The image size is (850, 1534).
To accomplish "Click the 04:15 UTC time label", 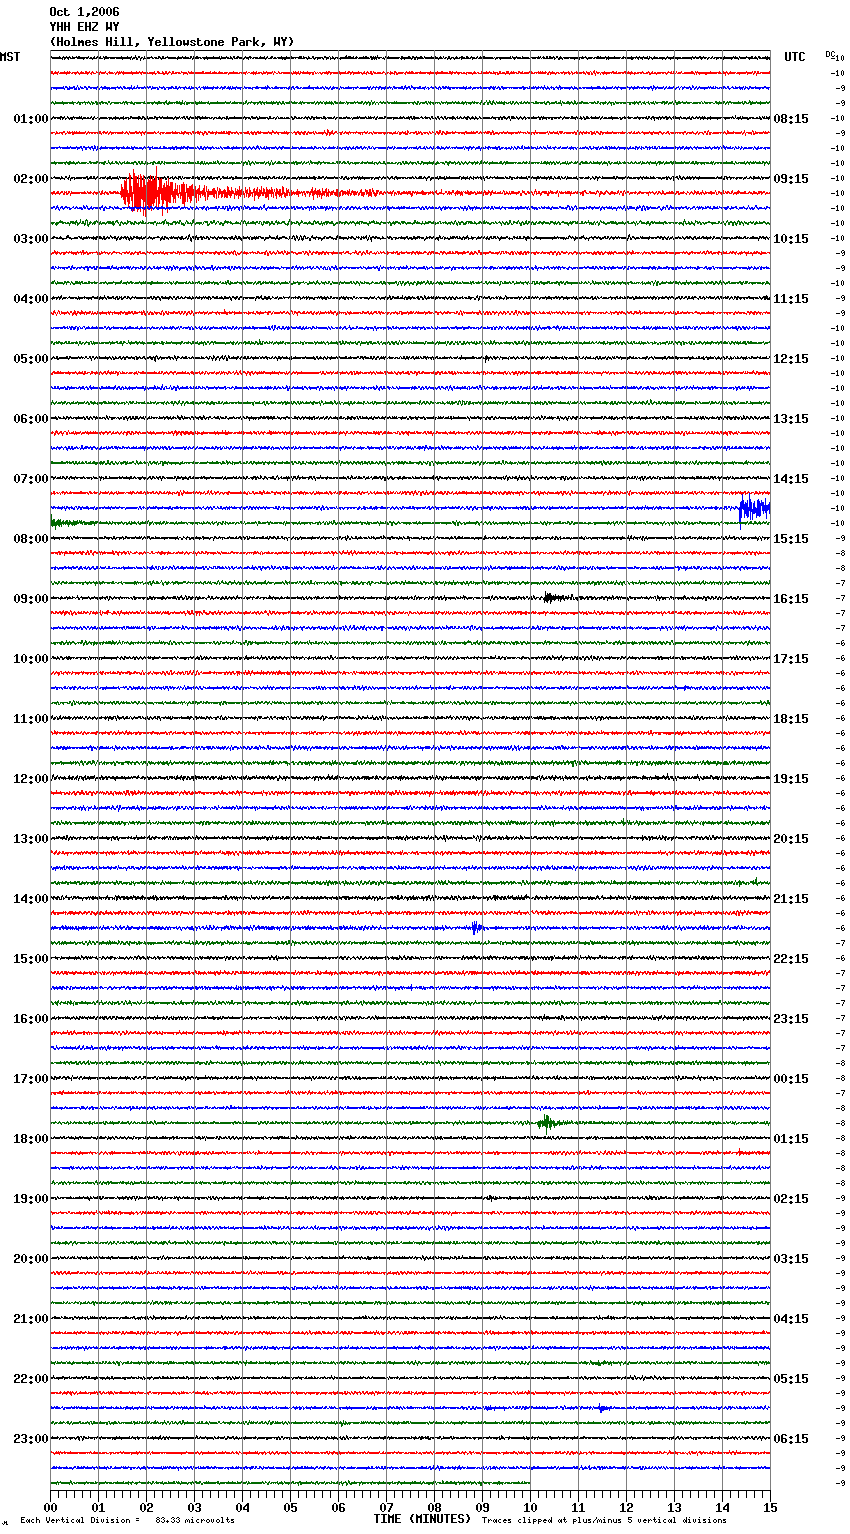I will (x=791, y=1319).
